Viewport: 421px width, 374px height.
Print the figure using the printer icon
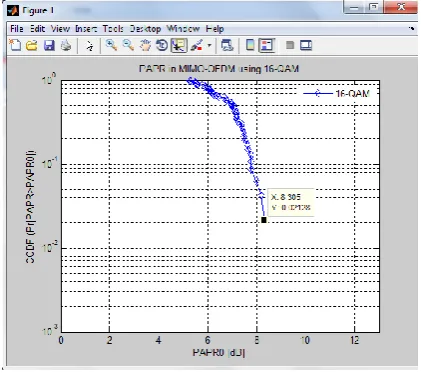coord(66,45)
